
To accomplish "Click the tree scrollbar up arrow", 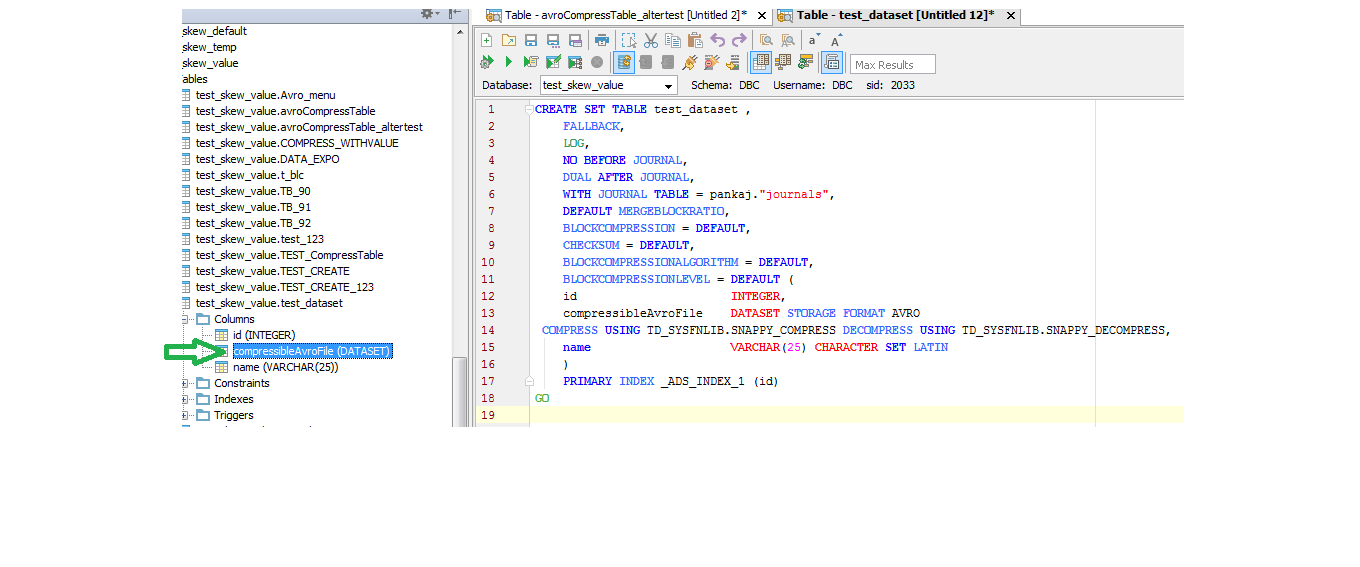I will (x=460, y=31).
